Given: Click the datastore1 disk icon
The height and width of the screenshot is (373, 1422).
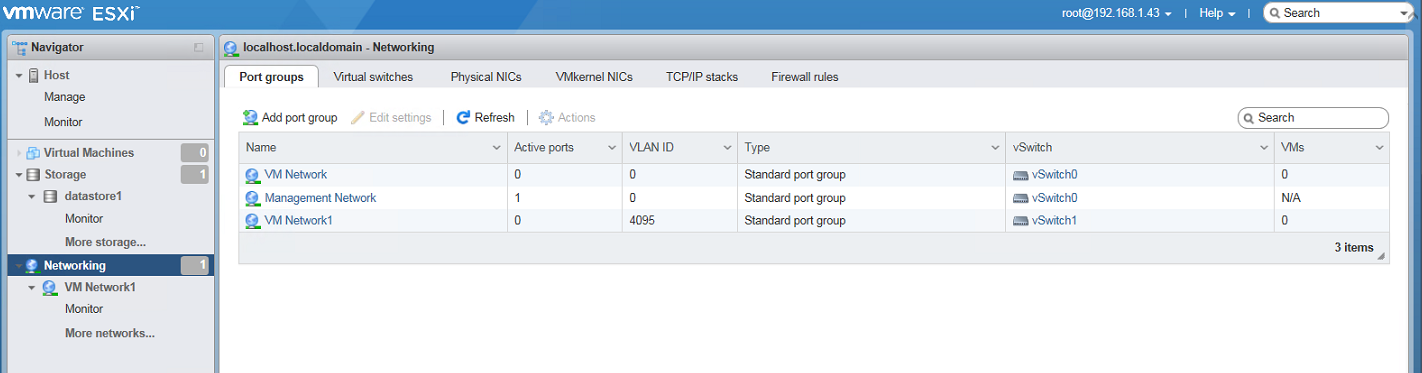Looking at the screenshot, I should (x=51, y=196).
